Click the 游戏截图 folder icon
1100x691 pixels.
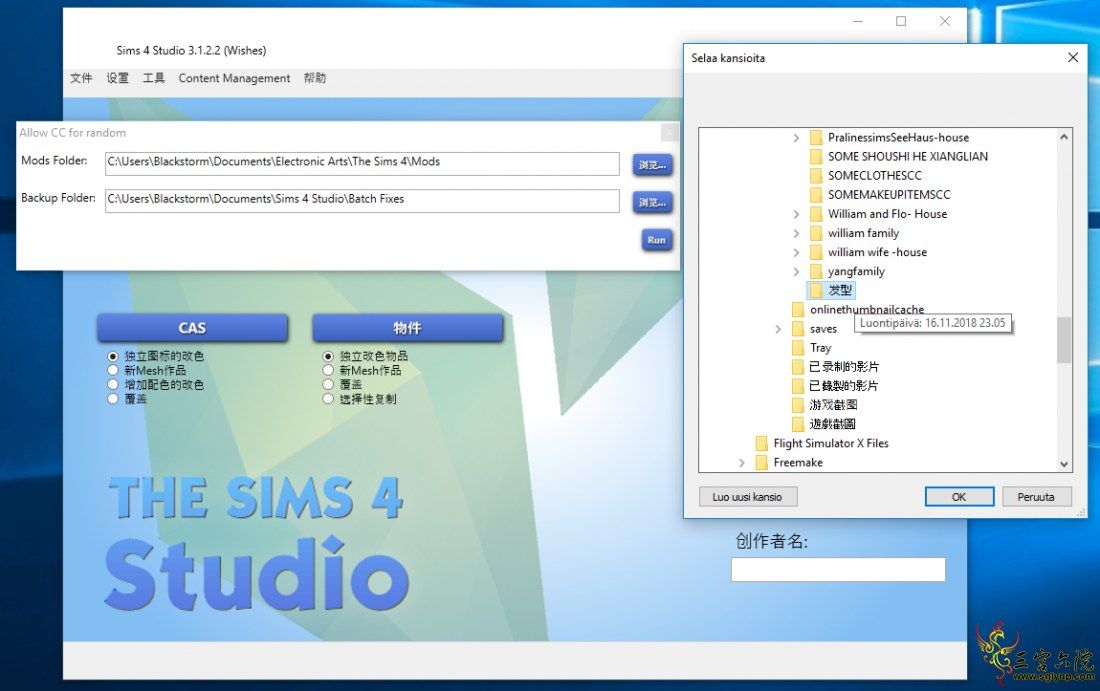pos(798,405)
